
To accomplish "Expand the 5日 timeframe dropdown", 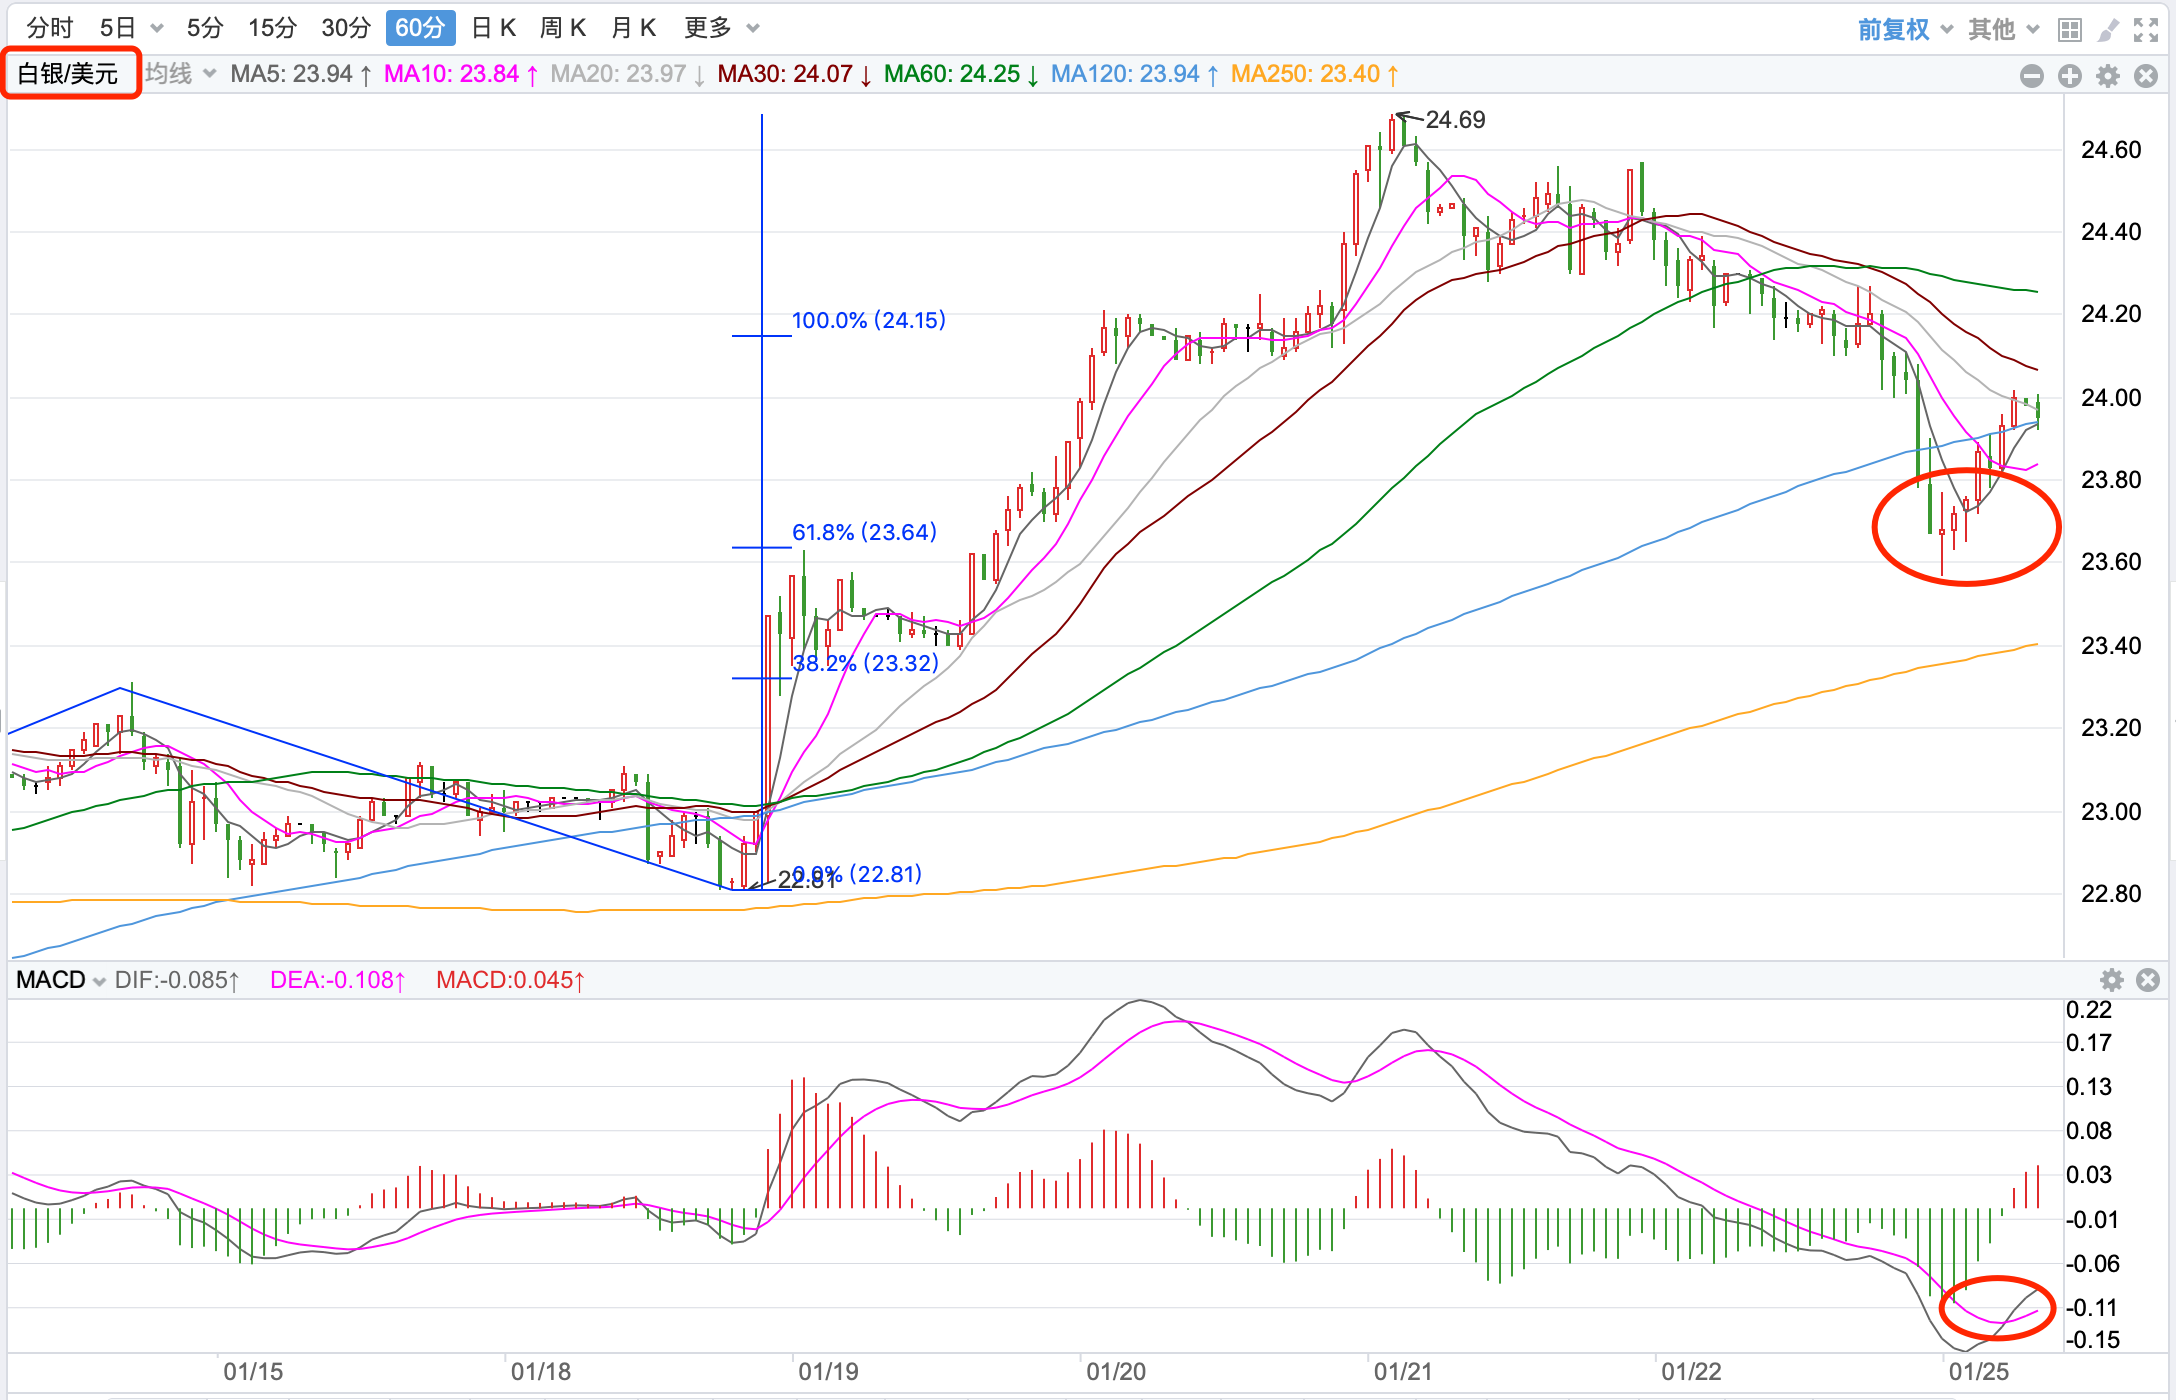I will coord(157,28).
